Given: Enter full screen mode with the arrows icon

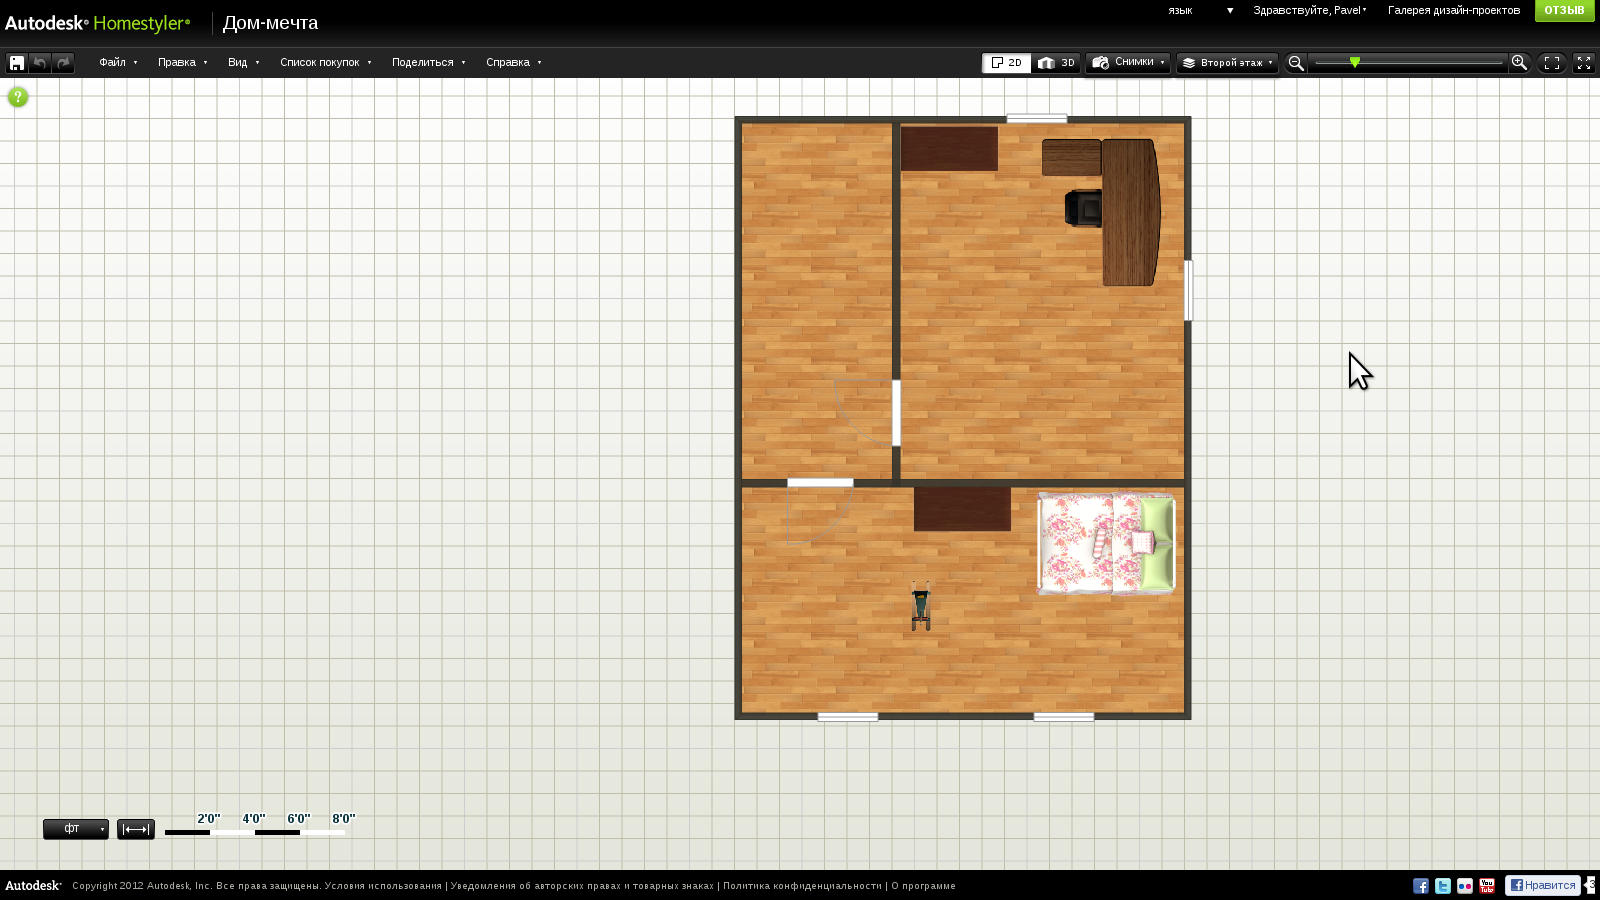Looking at the screenshot, I should coord(1584,63).
